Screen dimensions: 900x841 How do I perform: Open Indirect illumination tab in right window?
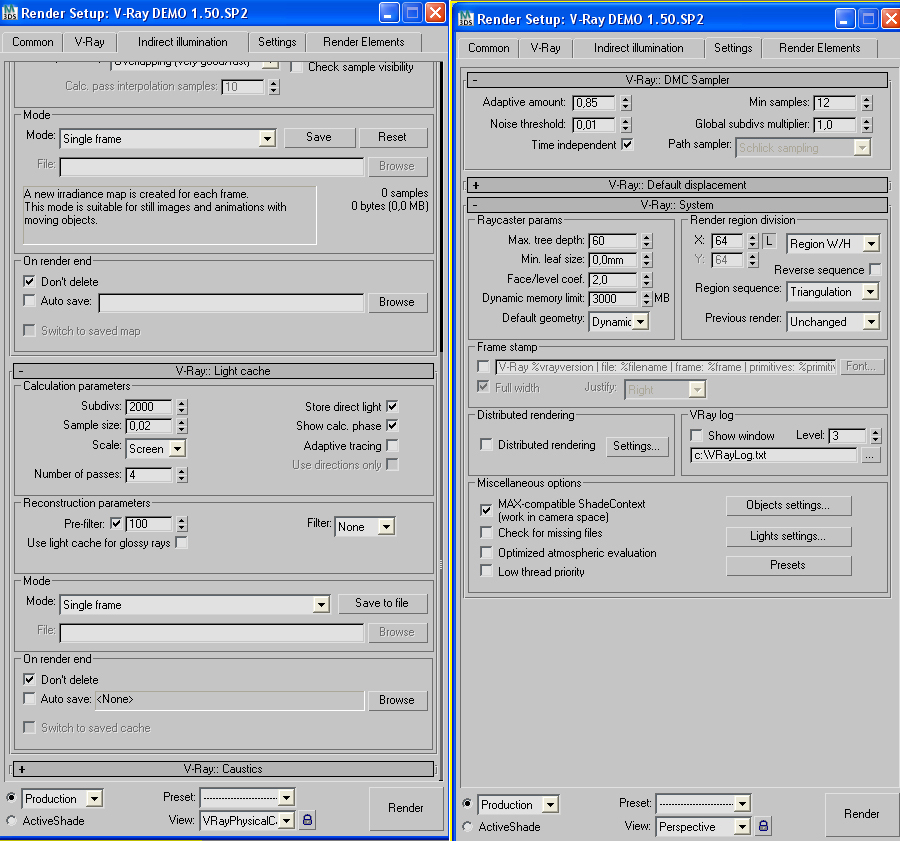coord(638,48)
